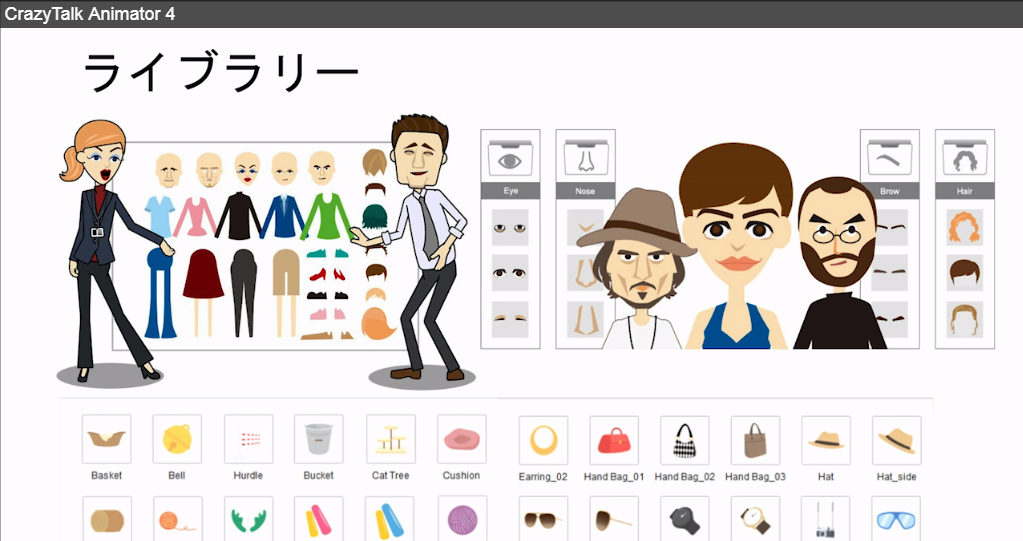Select the red high-heel shoes
Viewport: 1023px width, 541px height.
[328, 274]
